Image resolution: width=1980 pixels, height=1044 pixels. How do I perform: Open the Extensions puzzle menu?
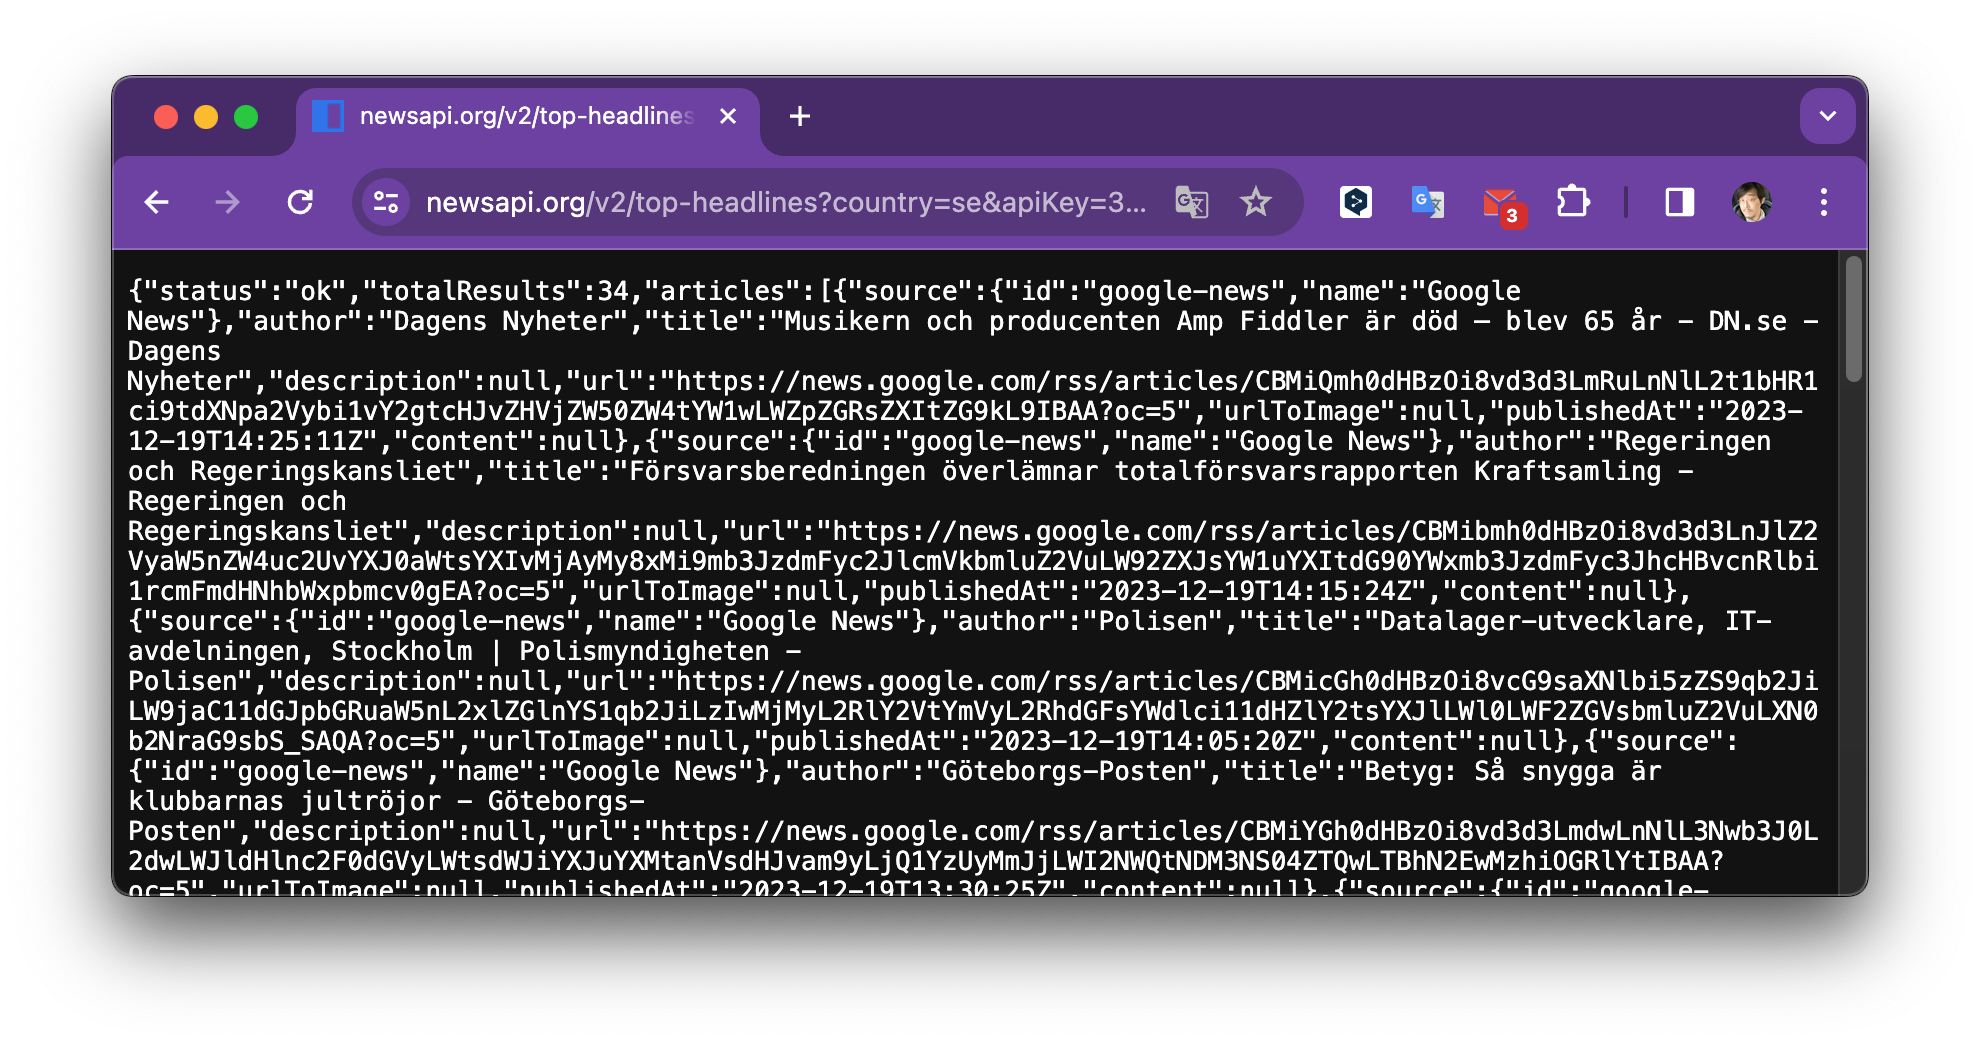tap(1573, 203)
